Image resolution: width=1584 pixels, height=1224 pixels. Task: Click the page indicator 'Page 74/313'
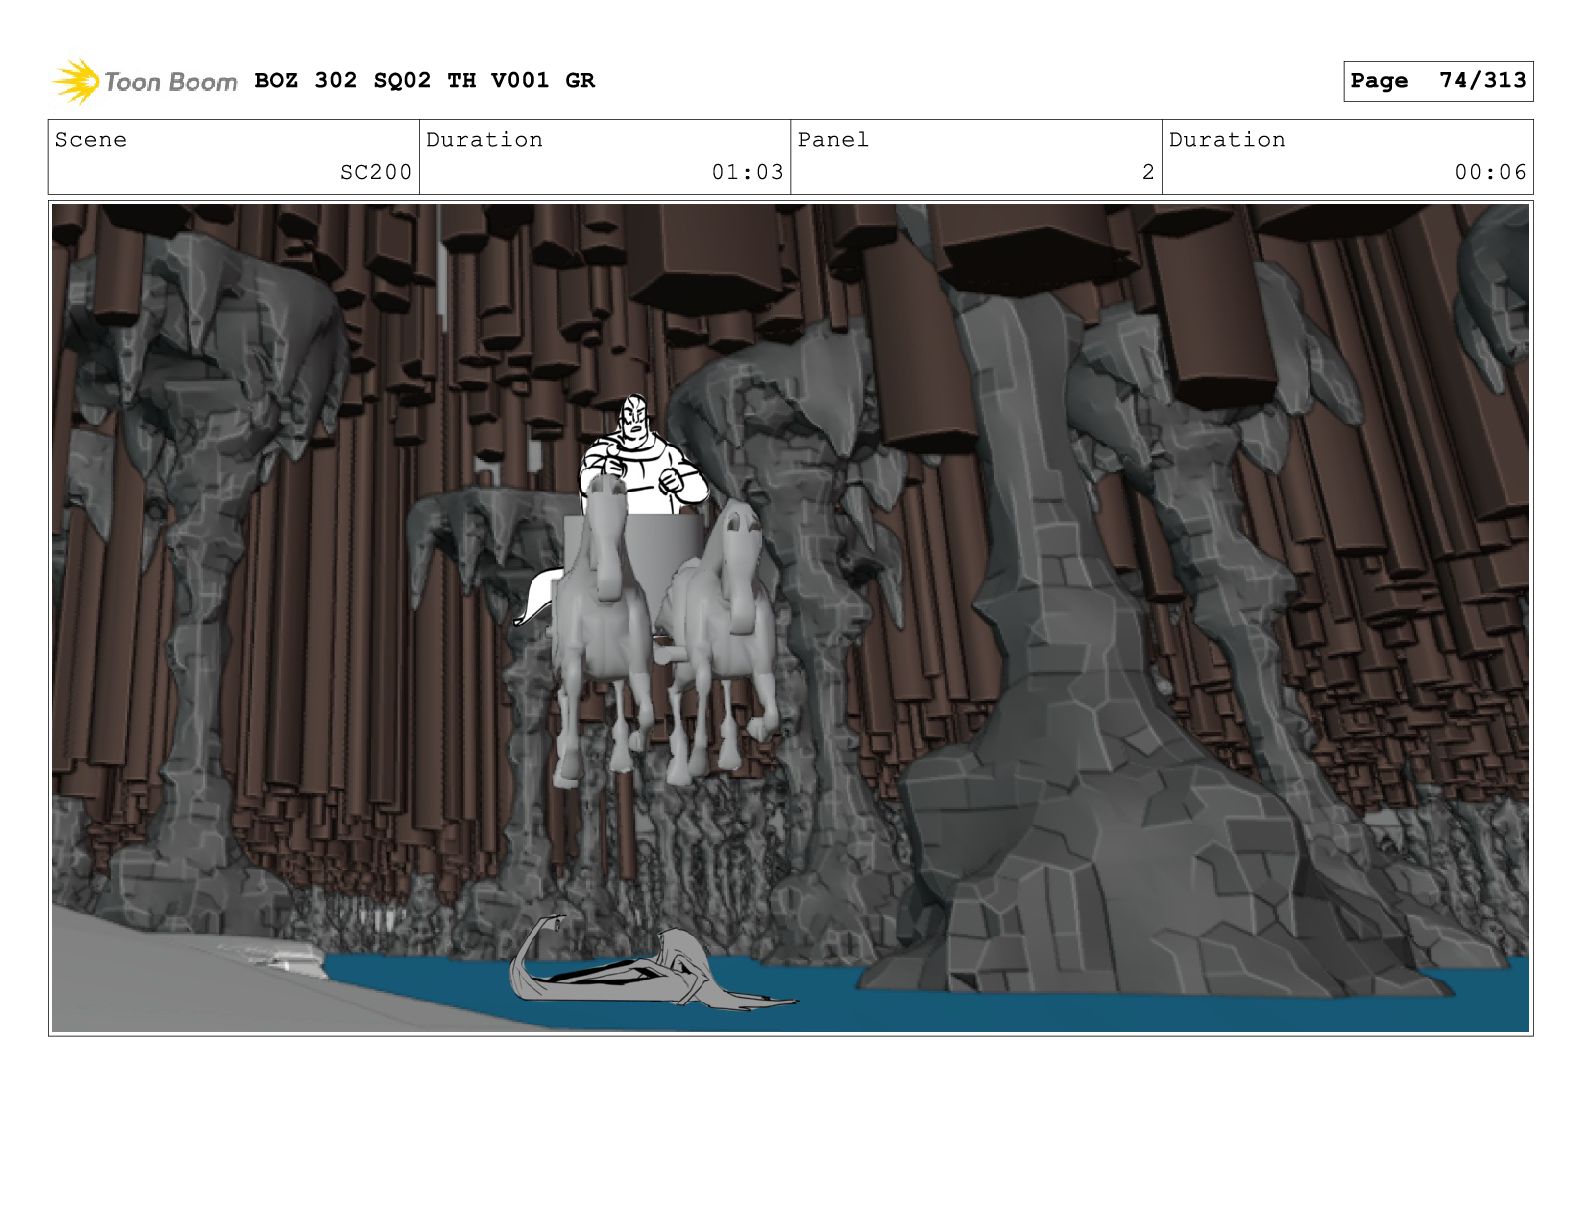tap(1438, 81)
